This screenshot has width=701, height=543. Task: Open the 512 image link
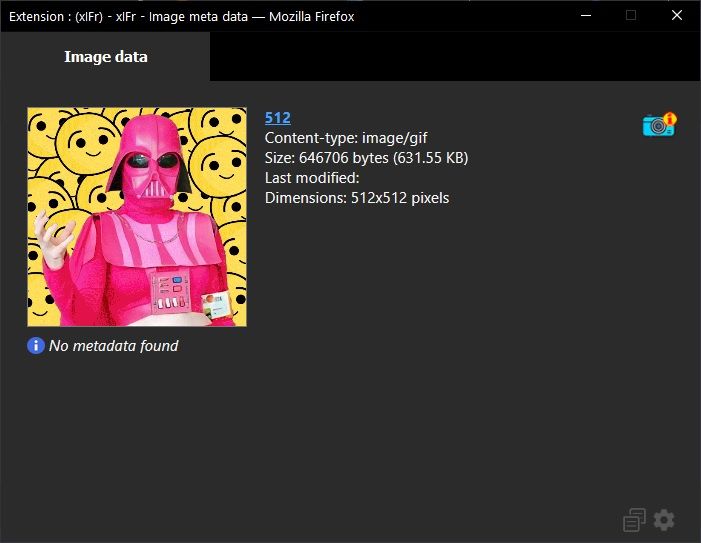pos(278,118)
